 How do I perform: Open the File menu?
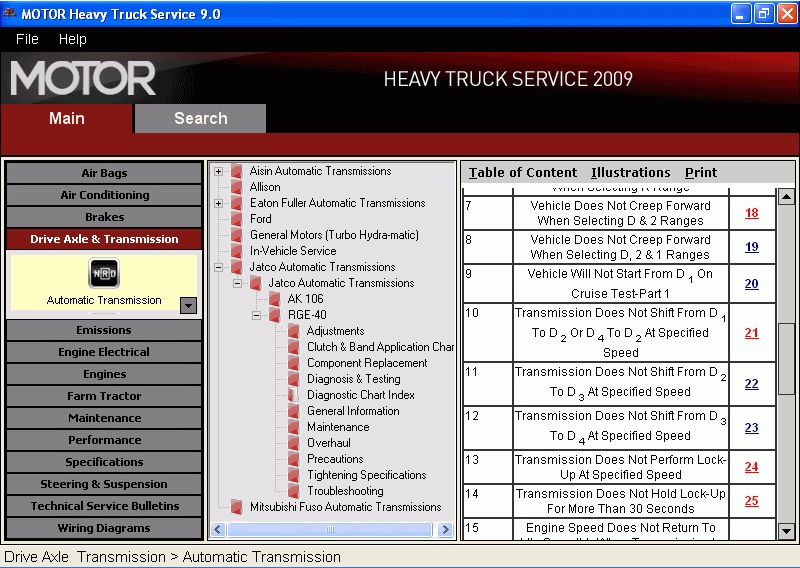click(27, 39)
